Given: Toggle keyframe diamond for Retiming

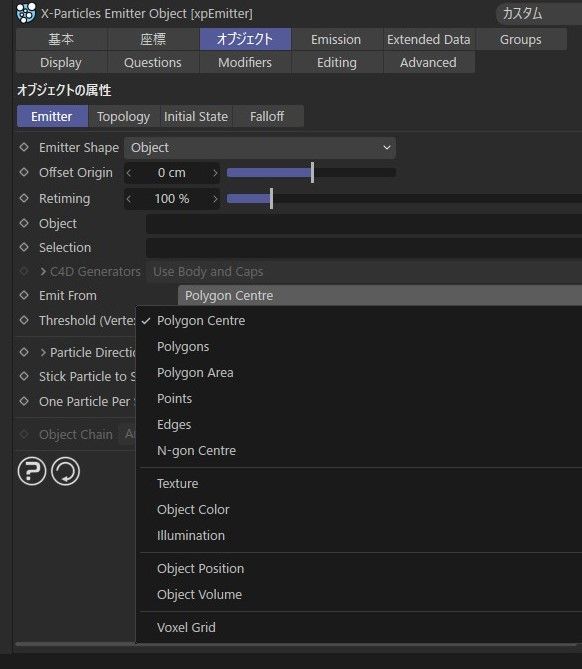Looking at the screenshot, I should (24, 198).
